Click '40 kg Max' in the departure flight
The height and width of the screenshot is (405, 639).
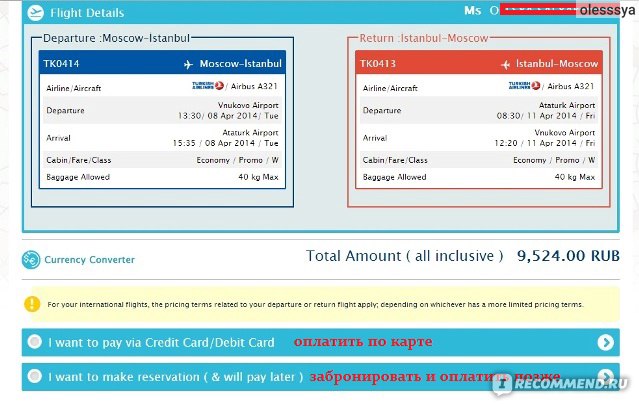click(x=258, y=177)
